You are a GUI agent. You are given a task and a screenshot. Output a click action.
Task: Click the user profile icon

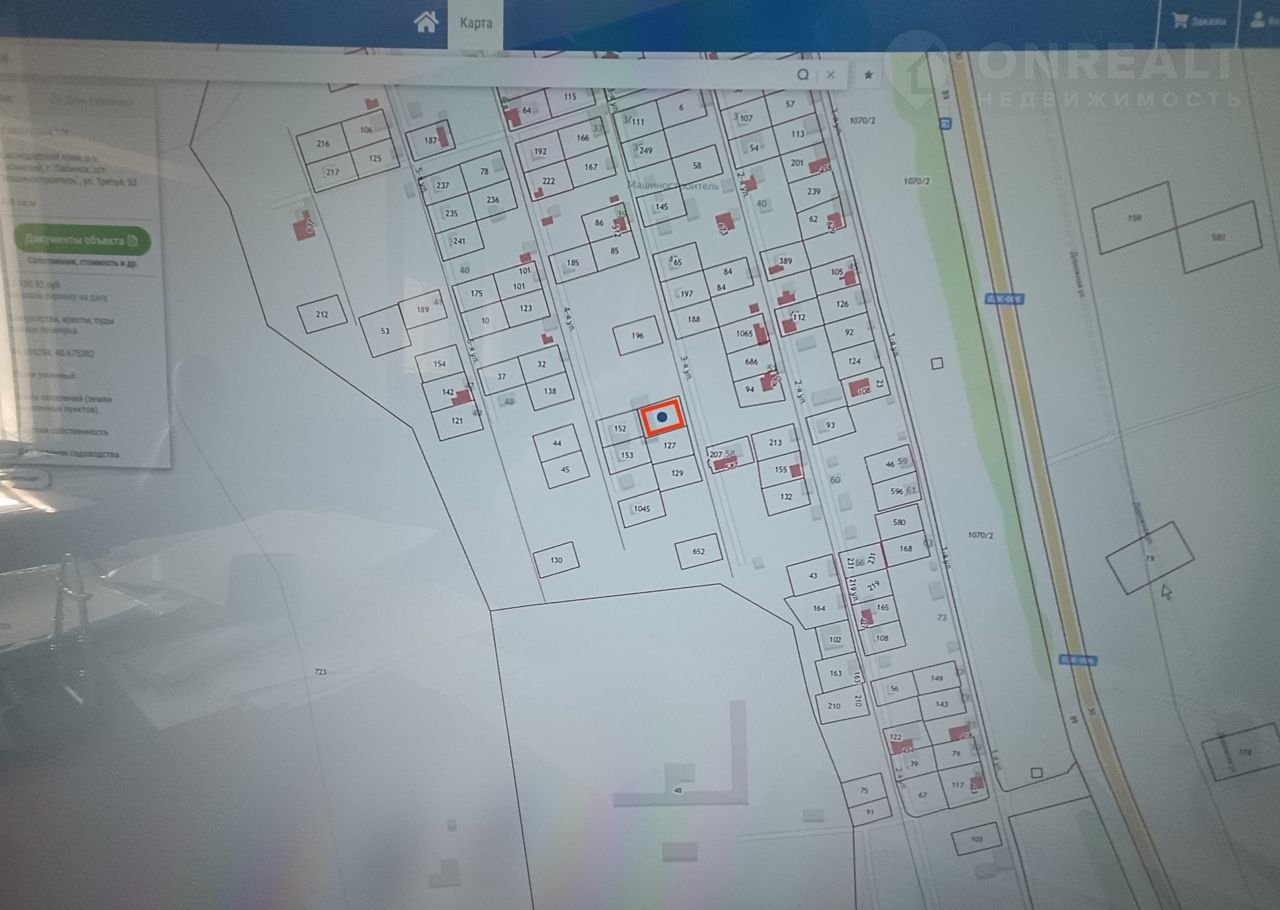point(1258,20)
